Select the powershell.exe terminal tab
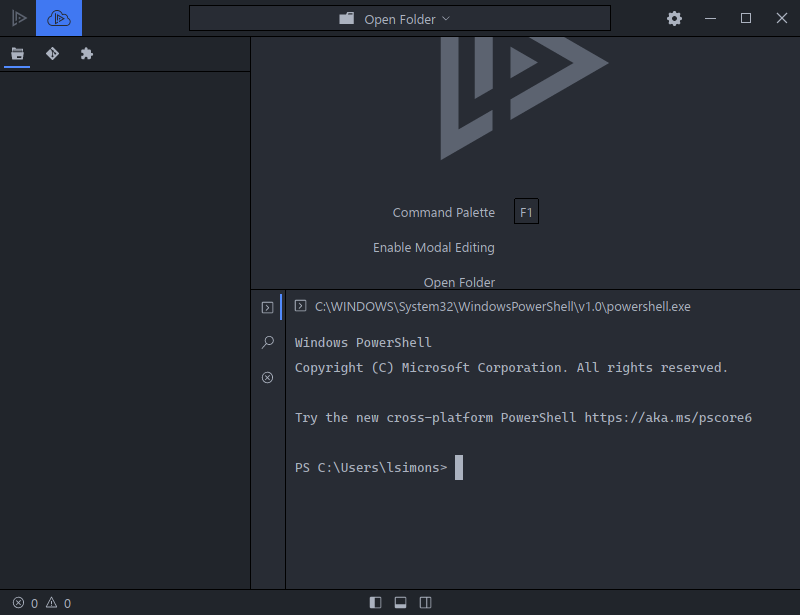Image resolution: width=800 pixels, height=615 pixels. tap(492, 306)
